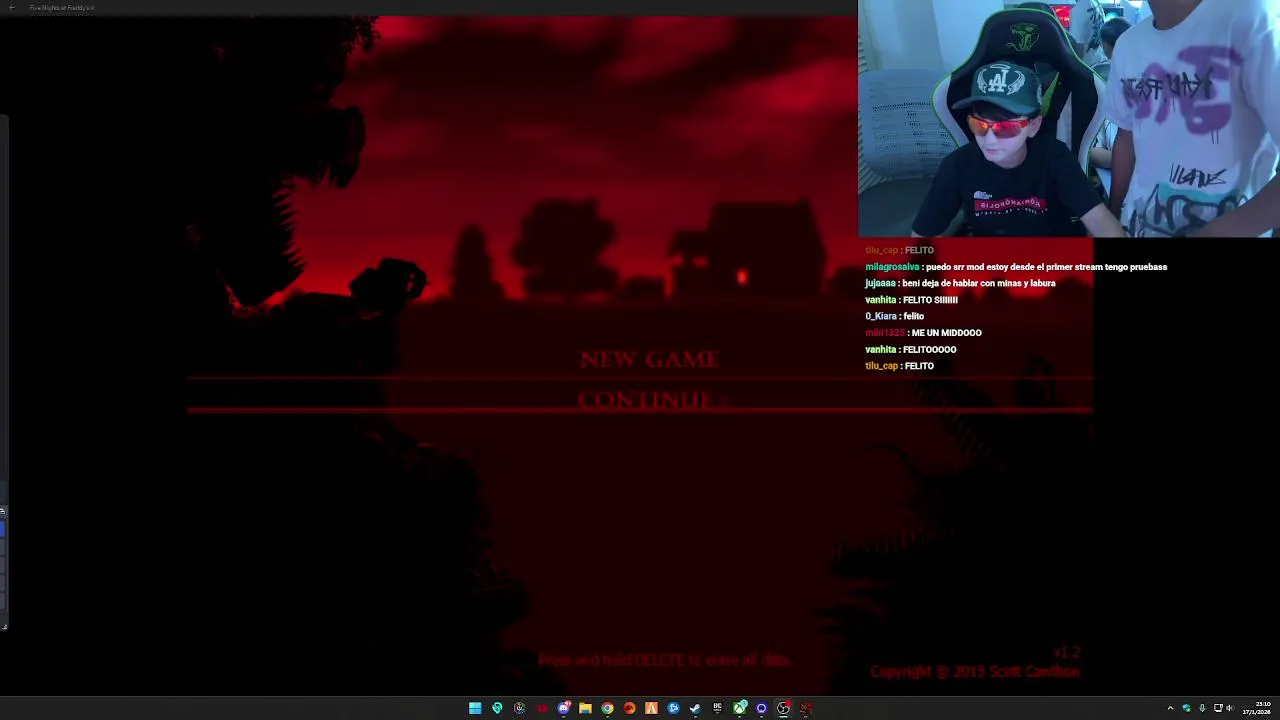
Task: Click the 'FELITOOOOO' chat message by vanhita
Action: [x=910, y=350]
